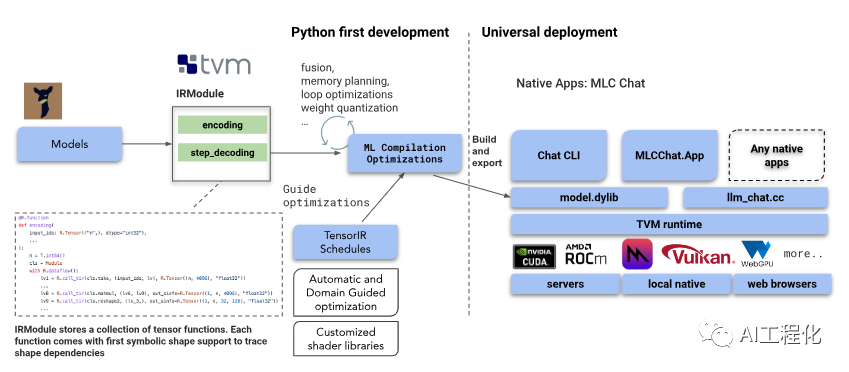This screenshot has width=849, height=372.
Task: Click the IRModule code snippet panel
Action: pos(148,264)
